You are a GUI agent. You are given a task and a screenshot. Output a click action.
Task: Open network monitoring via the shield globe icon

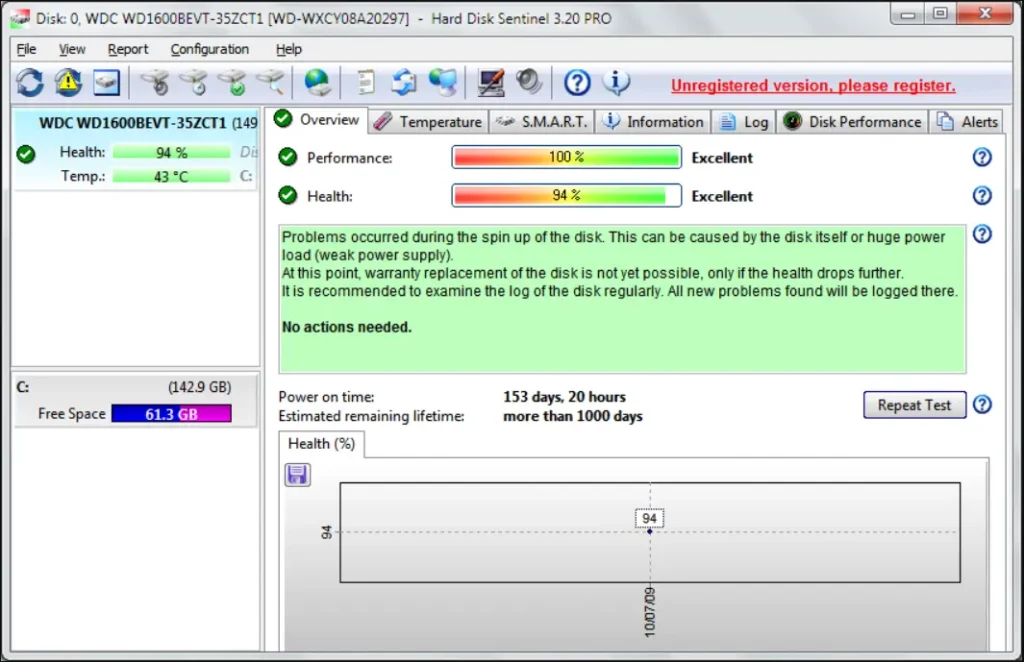click(x=442, y=82)
